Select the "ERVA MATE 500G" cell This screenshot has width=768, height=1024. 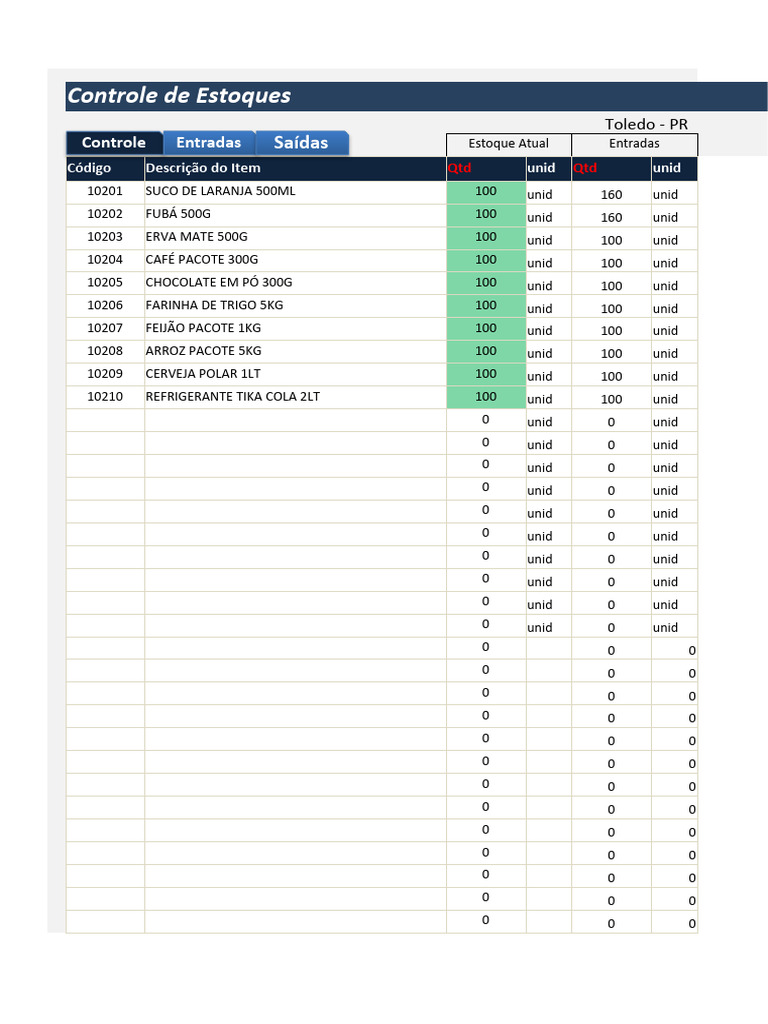(197, 237)
